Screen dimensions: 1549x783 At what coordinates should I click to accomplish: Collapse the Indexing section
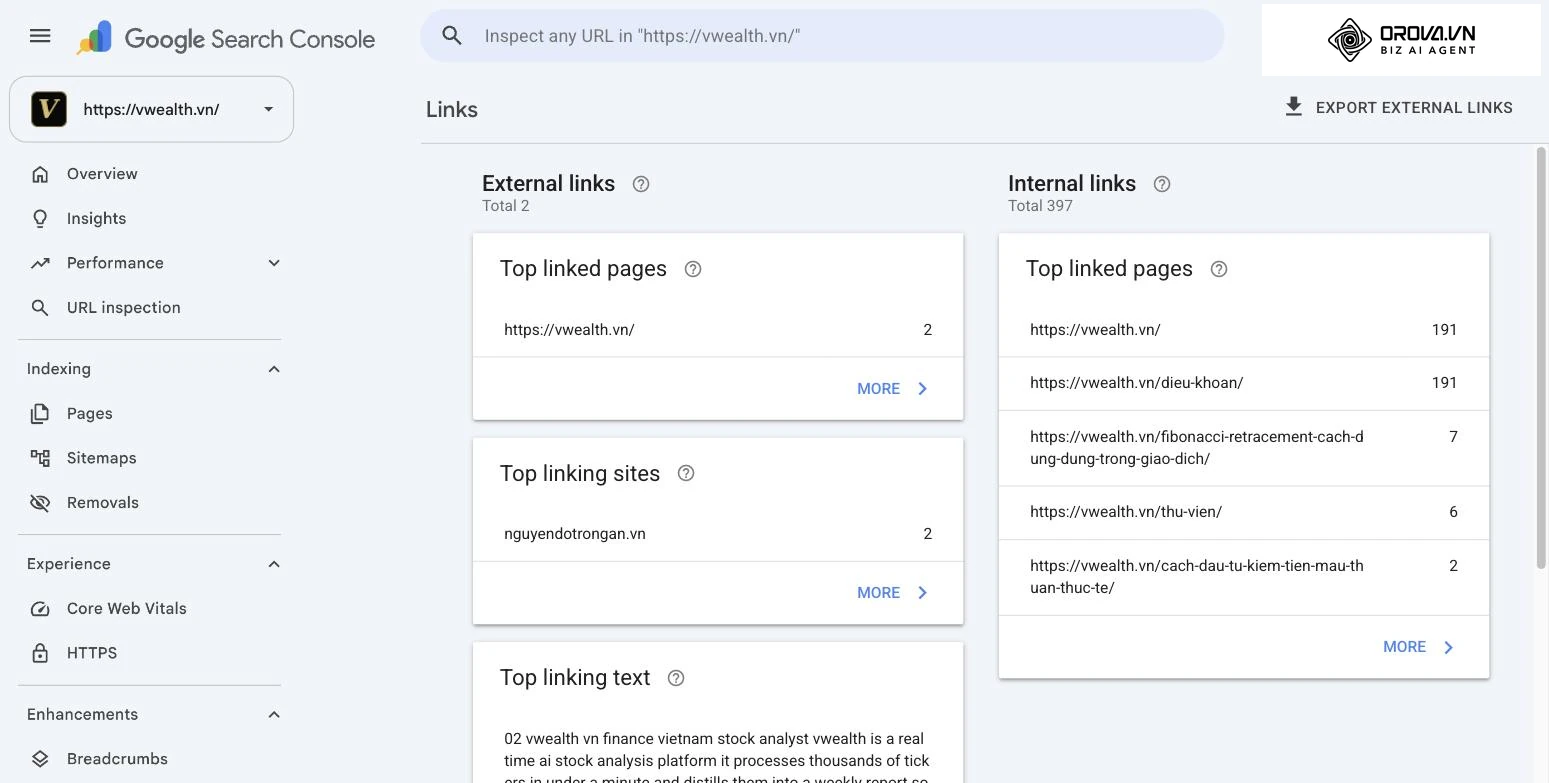274,369
